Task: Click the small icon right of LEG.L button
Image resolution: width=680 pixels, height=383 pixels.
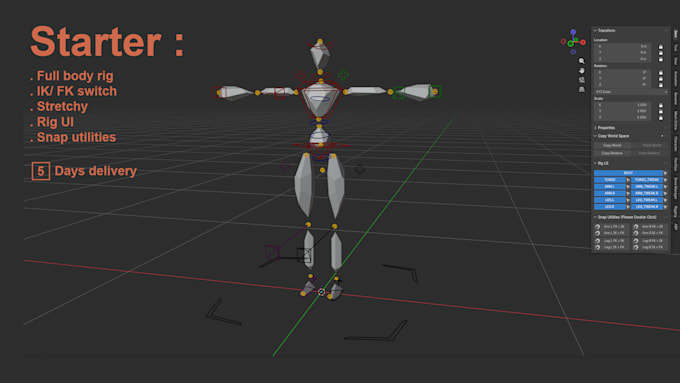Action: click(x=628, y=200)
